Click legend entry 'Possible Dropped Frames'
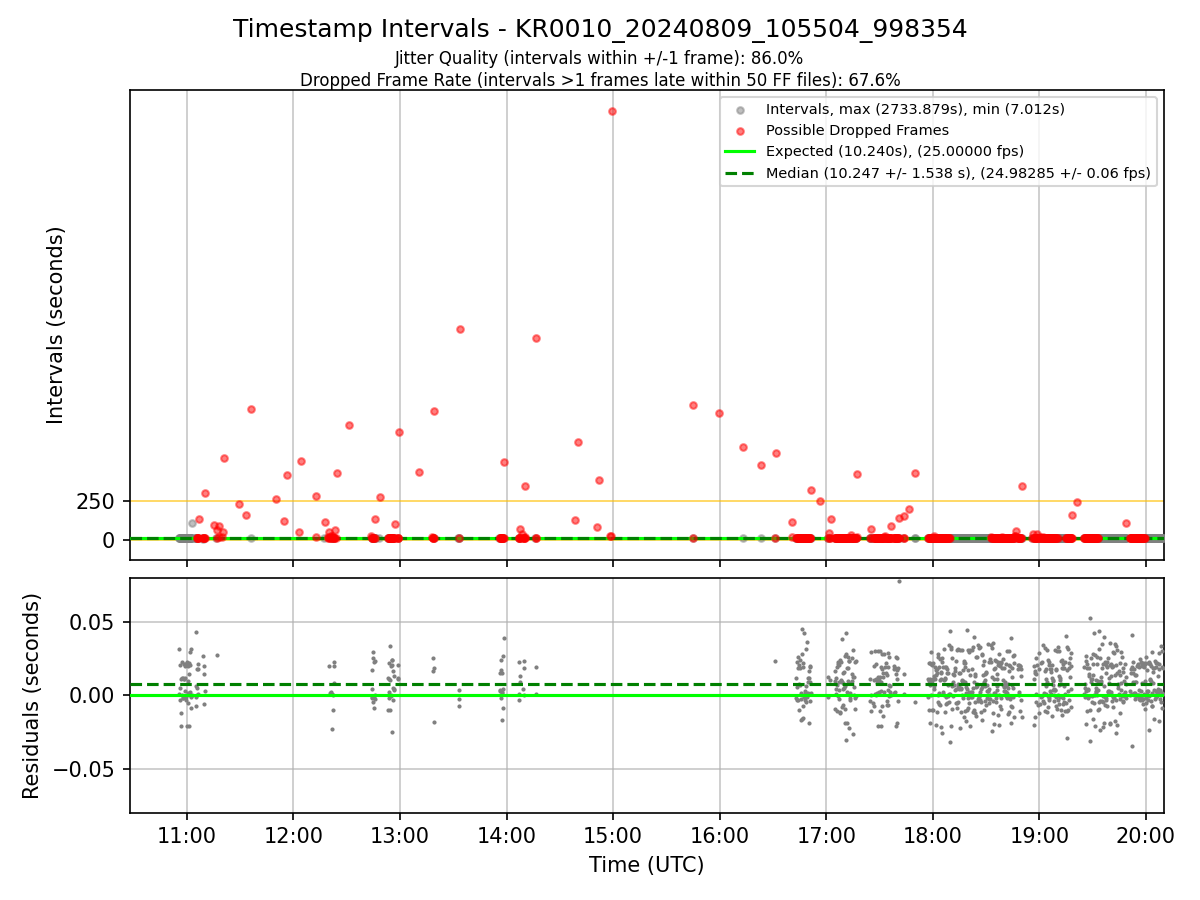 pos(857,130)
